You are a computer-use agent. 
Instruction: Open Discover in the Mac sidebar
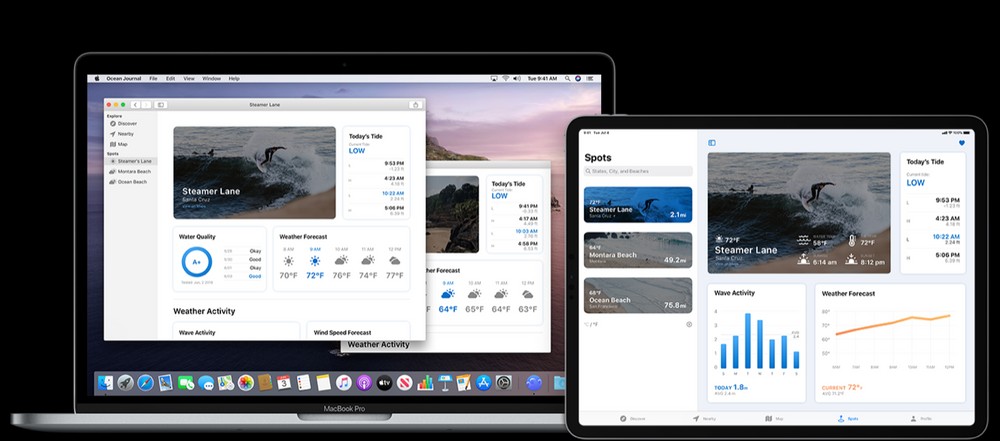[x=127, y=123]
